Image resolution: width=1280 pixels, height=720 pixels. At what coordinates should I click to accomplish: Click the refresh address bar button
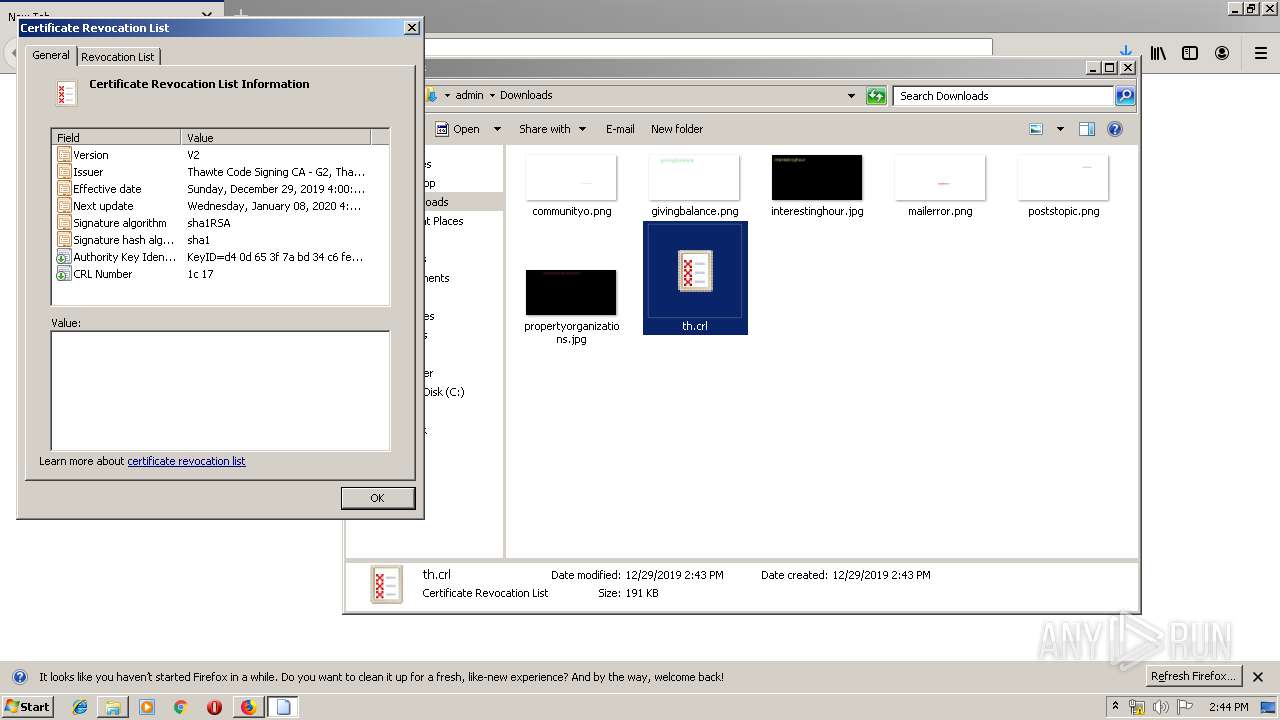pos(876,96)
